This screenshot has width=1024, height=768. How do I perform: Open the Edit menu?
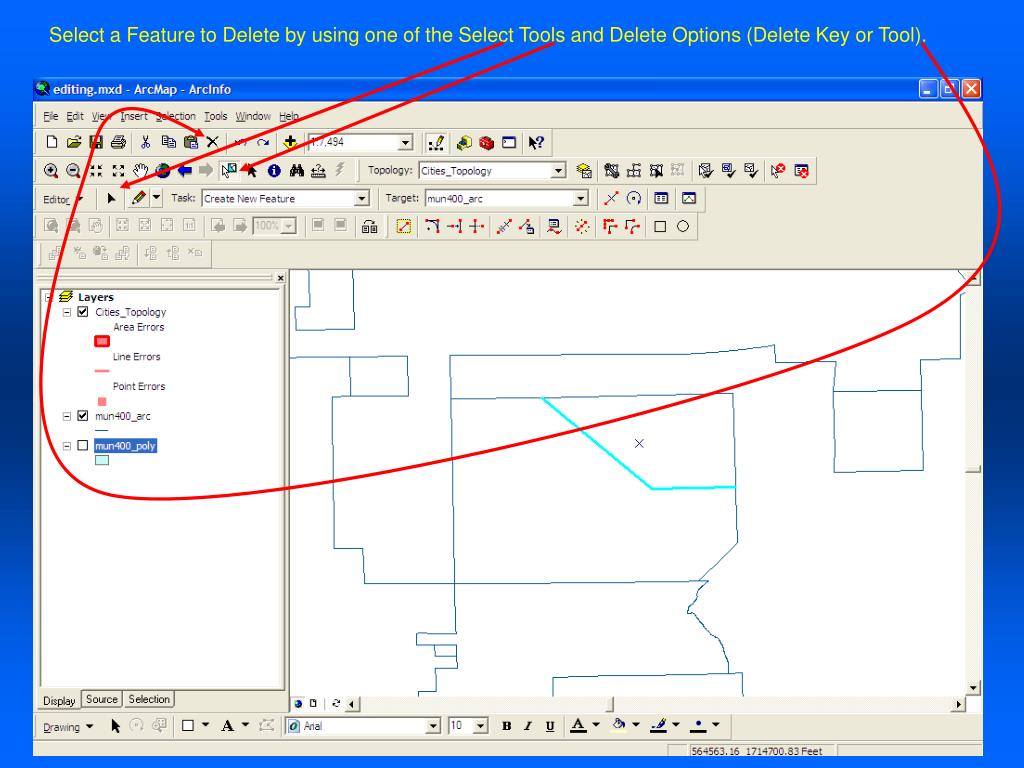point(74,116)
